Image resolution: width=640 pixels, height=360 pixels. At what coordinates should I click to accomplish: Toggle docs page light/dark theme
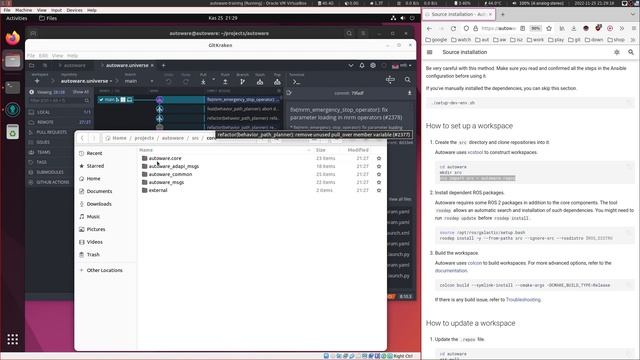click(x=617, y=52)
